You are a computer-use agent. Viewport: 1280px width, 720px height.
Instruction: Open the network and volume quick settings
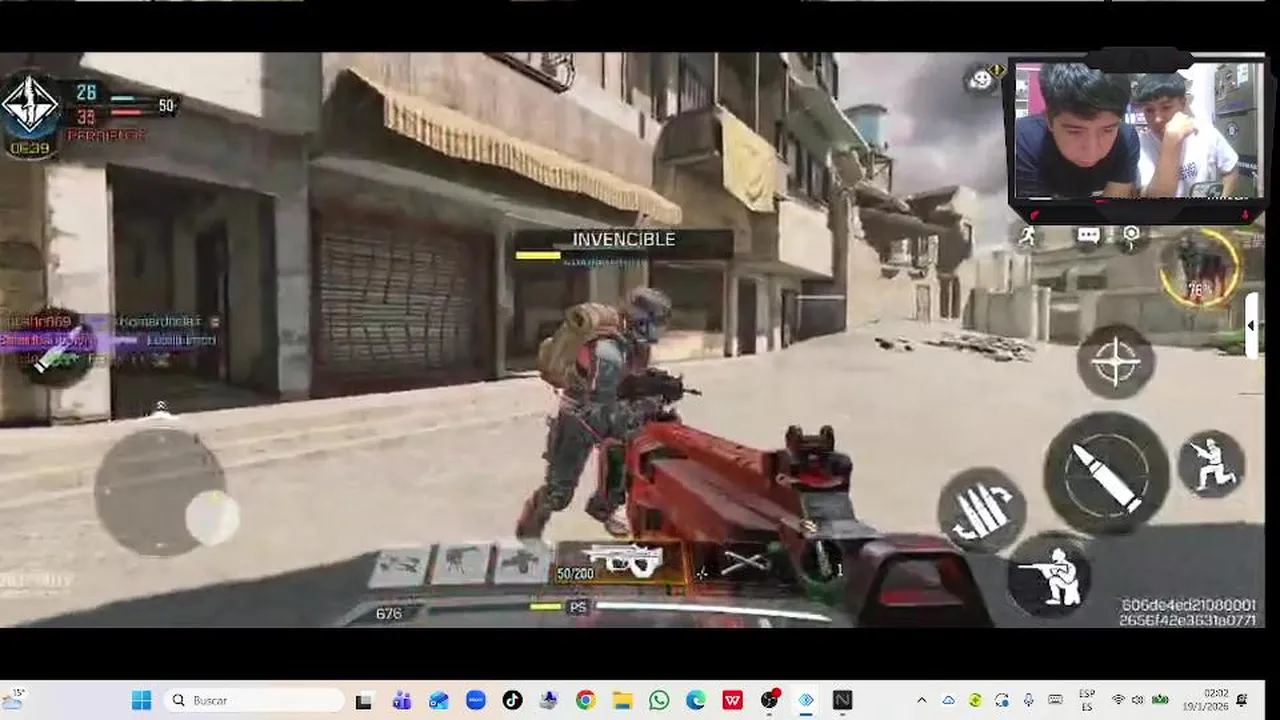point(1139,700)
